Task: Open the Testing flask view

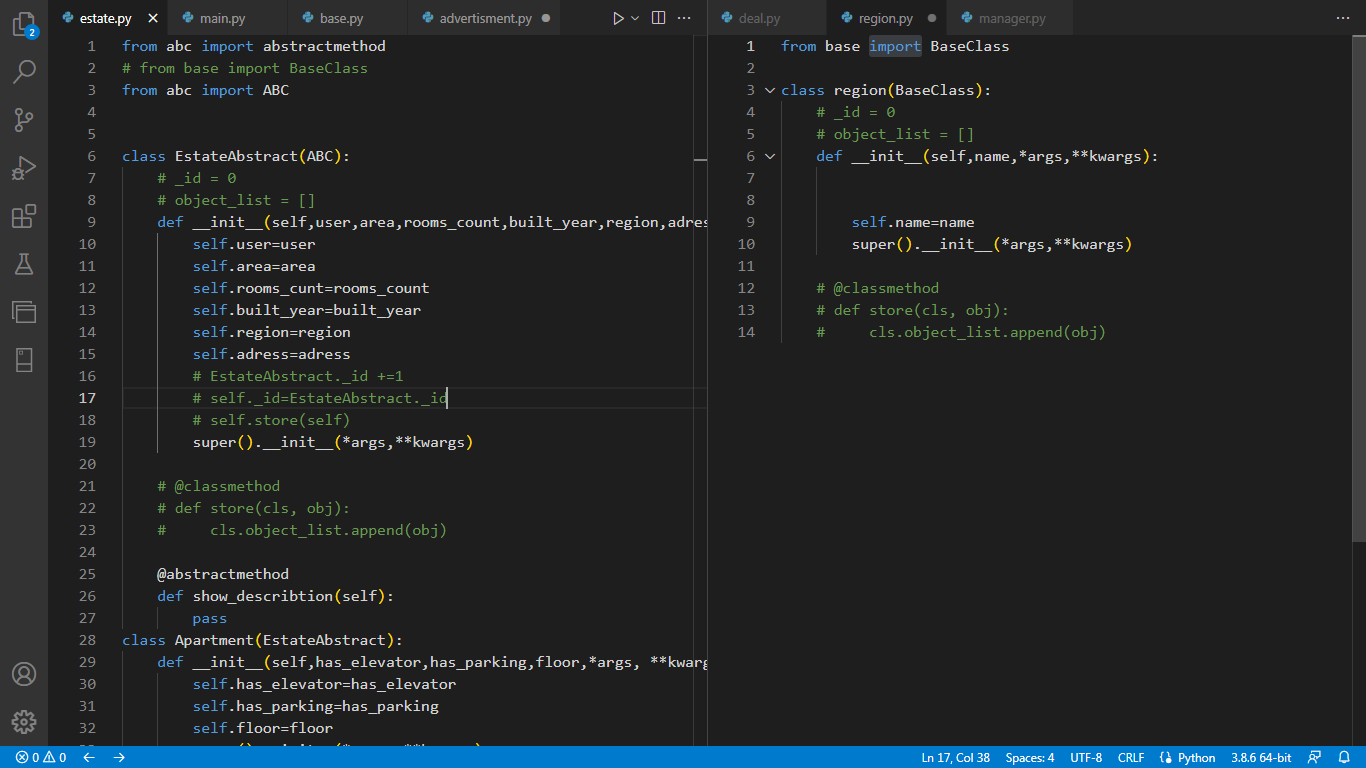Action: point(24,264)
